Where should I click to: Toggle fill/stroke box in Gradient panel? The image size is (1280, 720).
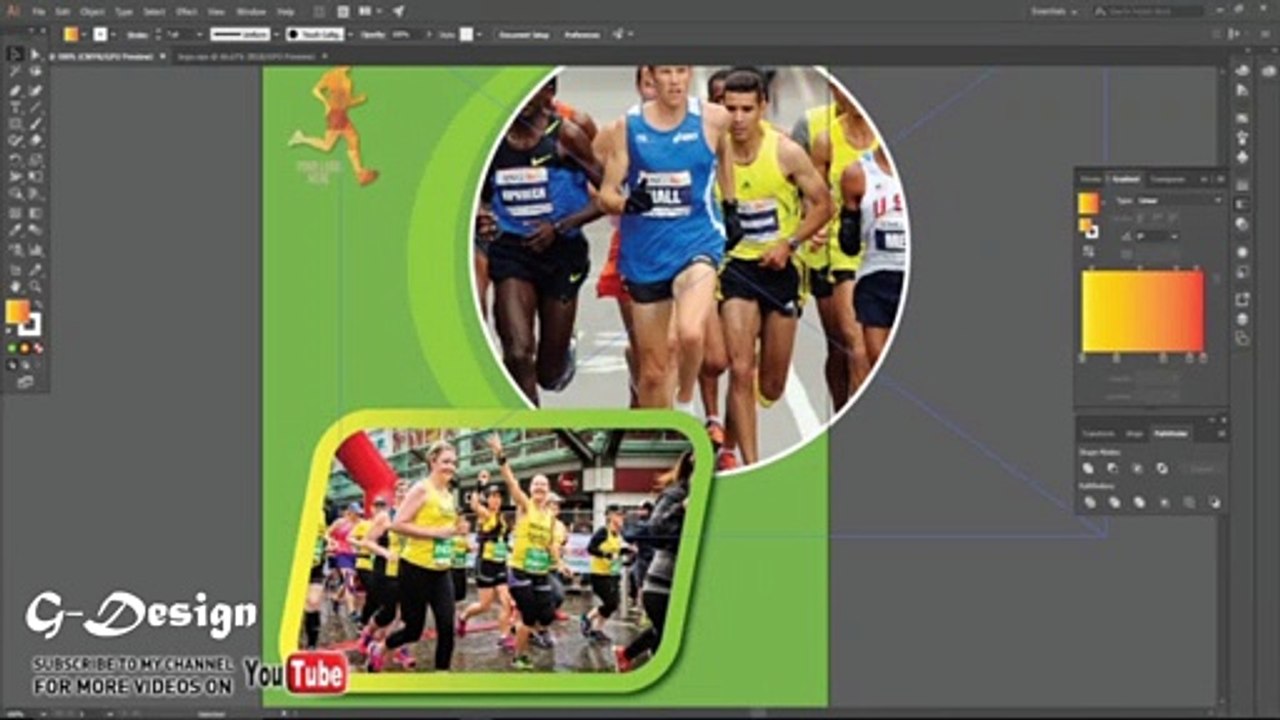pos(1088,228)
